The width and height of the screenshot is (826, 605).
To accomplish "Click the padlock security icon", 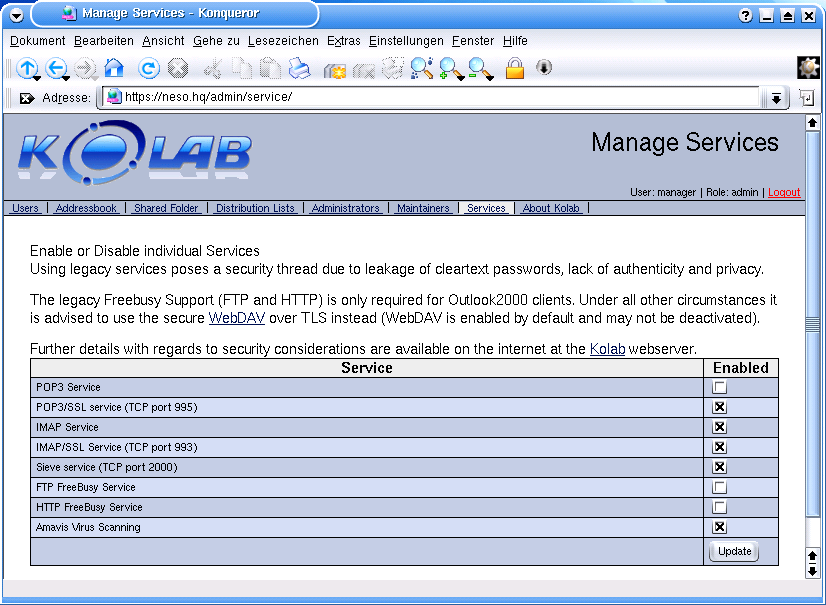I will pyautogui.click(x=514, y=68).
